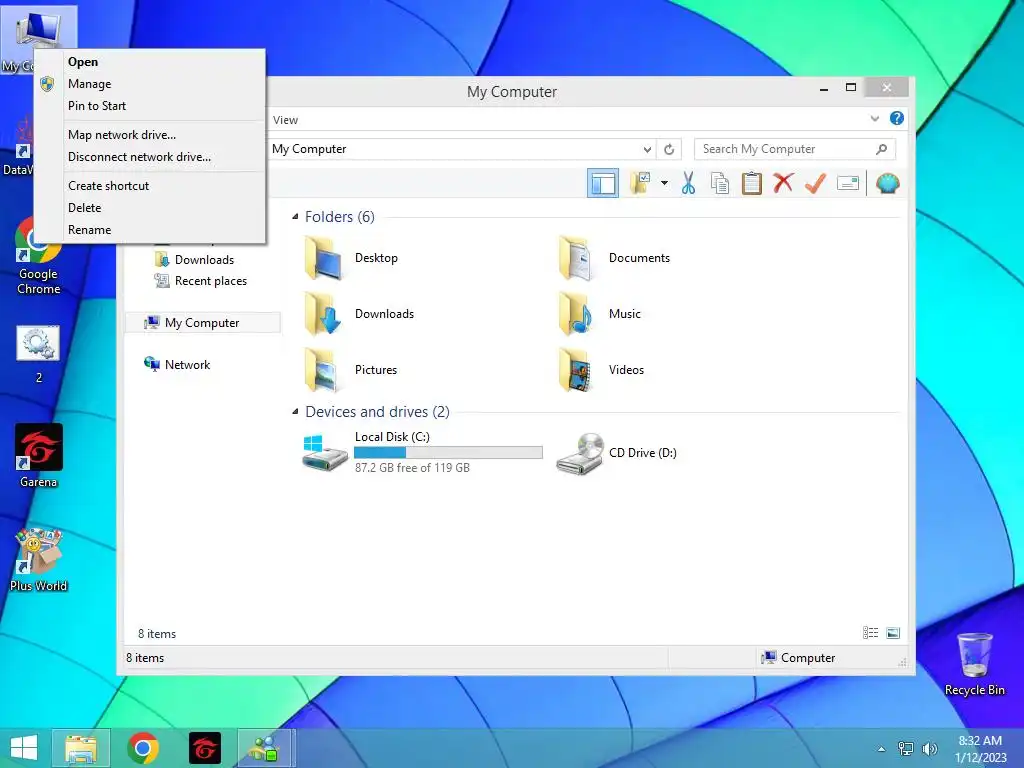
Task: Open the View ribbon tab
Action: point(285,120)
